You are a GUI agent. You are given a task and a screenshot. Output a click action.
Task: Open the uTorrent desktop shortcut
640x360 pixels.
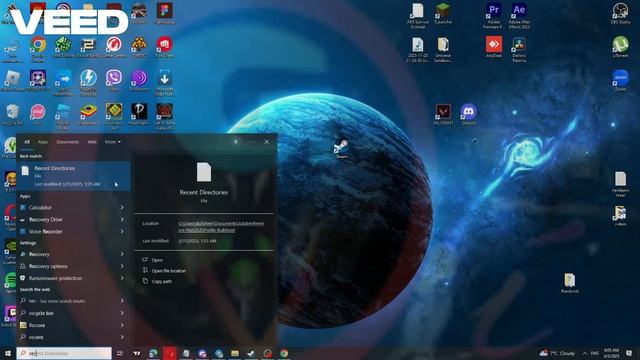(x=620, y=47)
